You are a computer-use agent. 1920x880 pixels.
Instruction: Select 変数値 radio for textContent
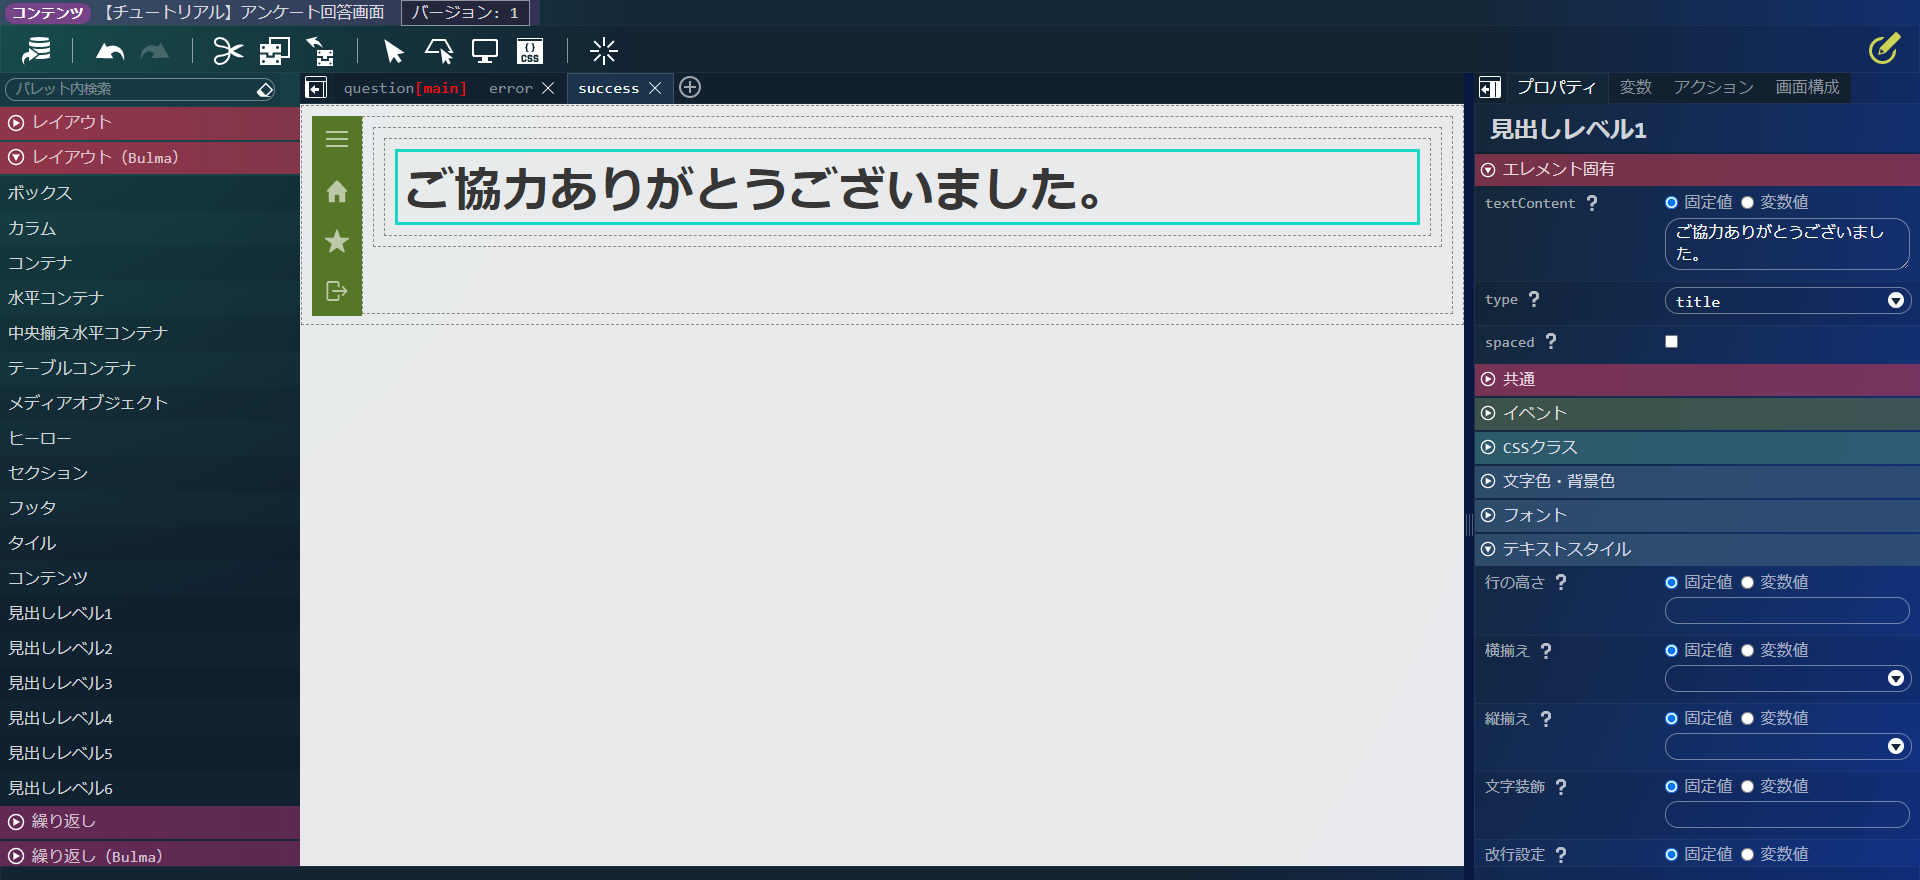(1747, 203)
